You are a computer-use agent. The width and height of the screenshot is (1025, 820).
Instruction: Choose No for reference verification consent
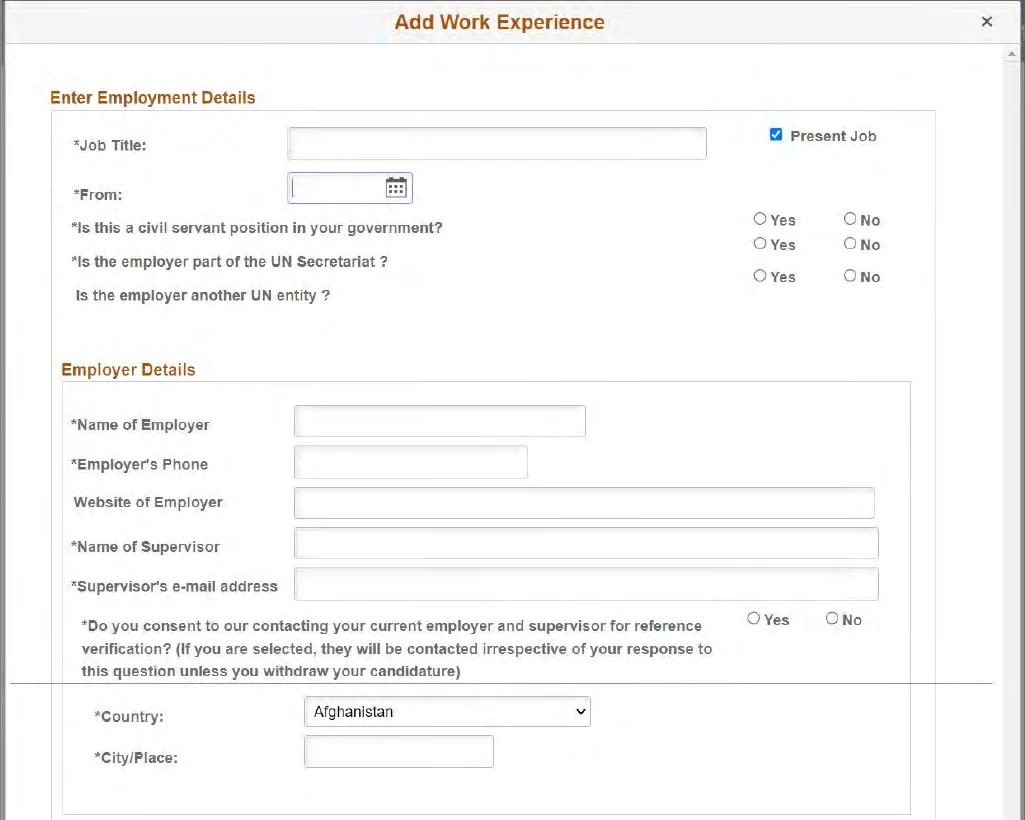[x=832, y=619]
